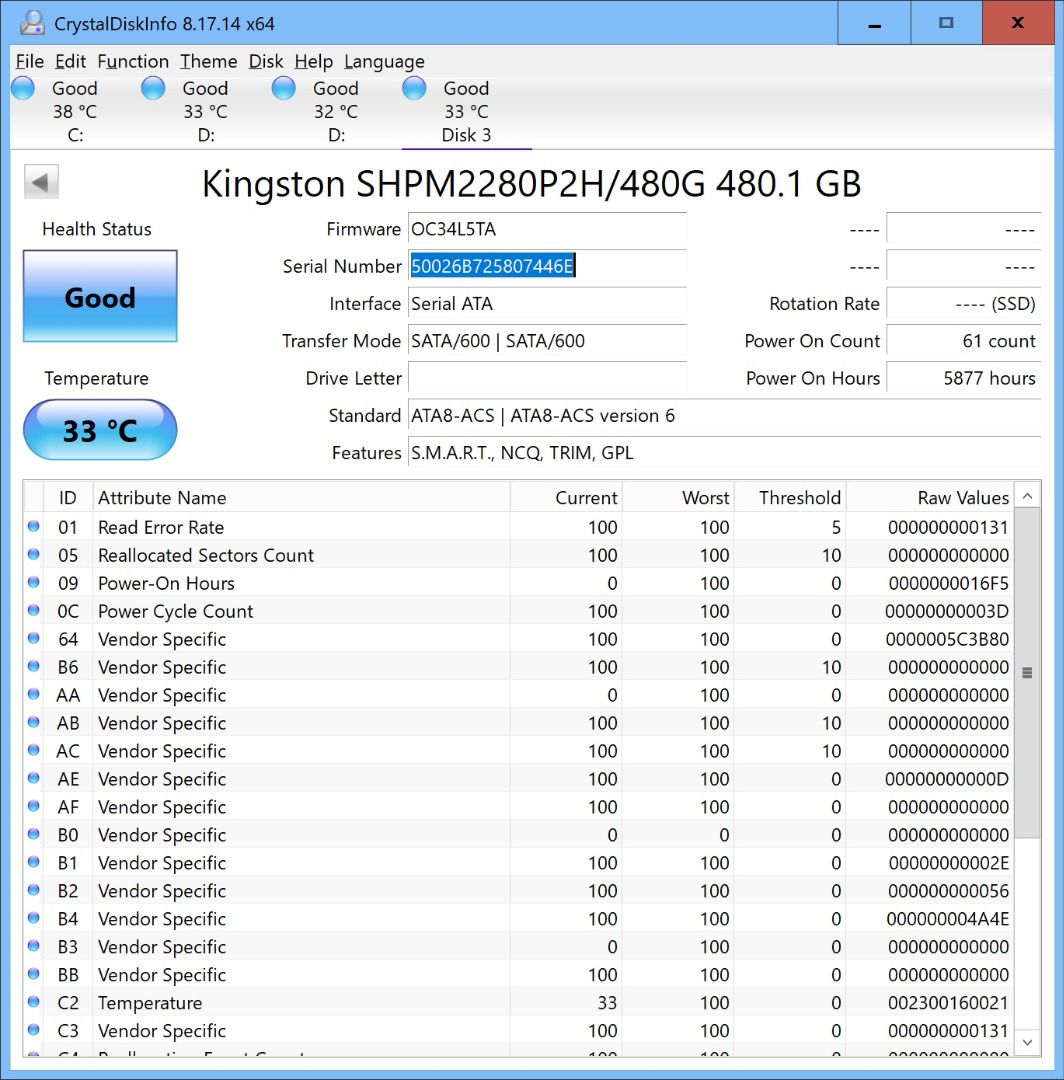1064x1080 pixels.
Task: Click the CrystalDiskInfo title bar app icon
Action: tap(32, 23)
